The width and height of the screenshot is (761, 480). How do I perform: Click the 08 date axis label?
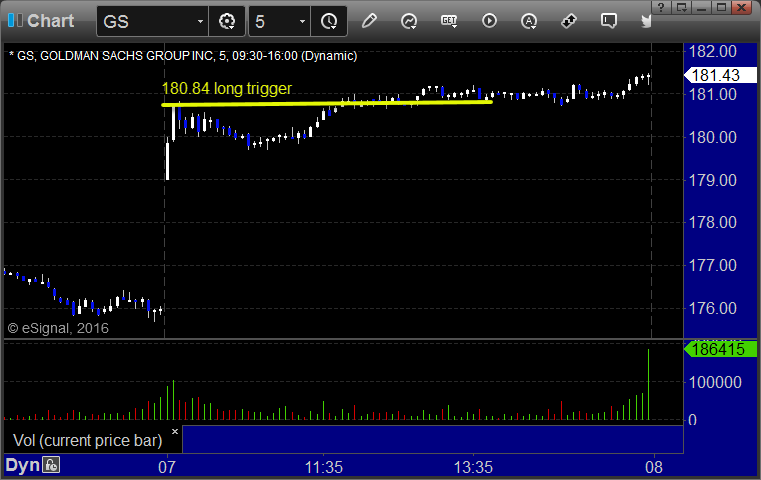click(x=654, y=467)
